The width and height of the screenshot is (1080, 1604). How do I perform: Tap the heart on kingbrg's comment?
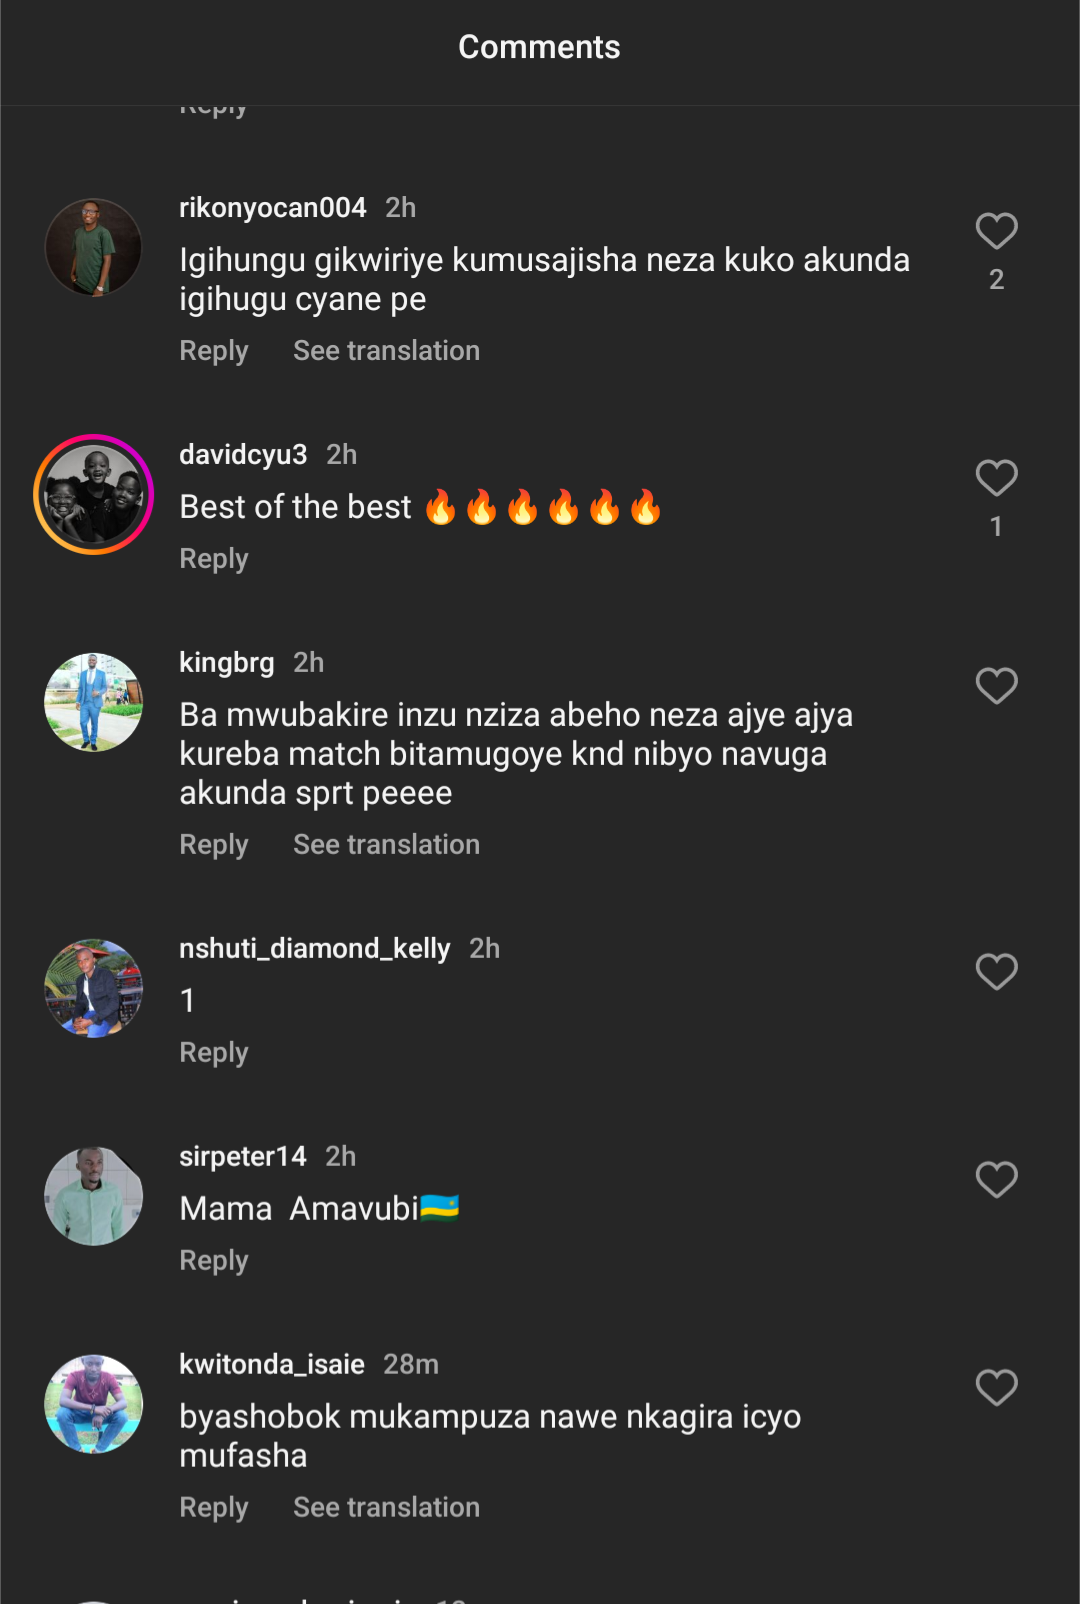(x=996, y=686)
